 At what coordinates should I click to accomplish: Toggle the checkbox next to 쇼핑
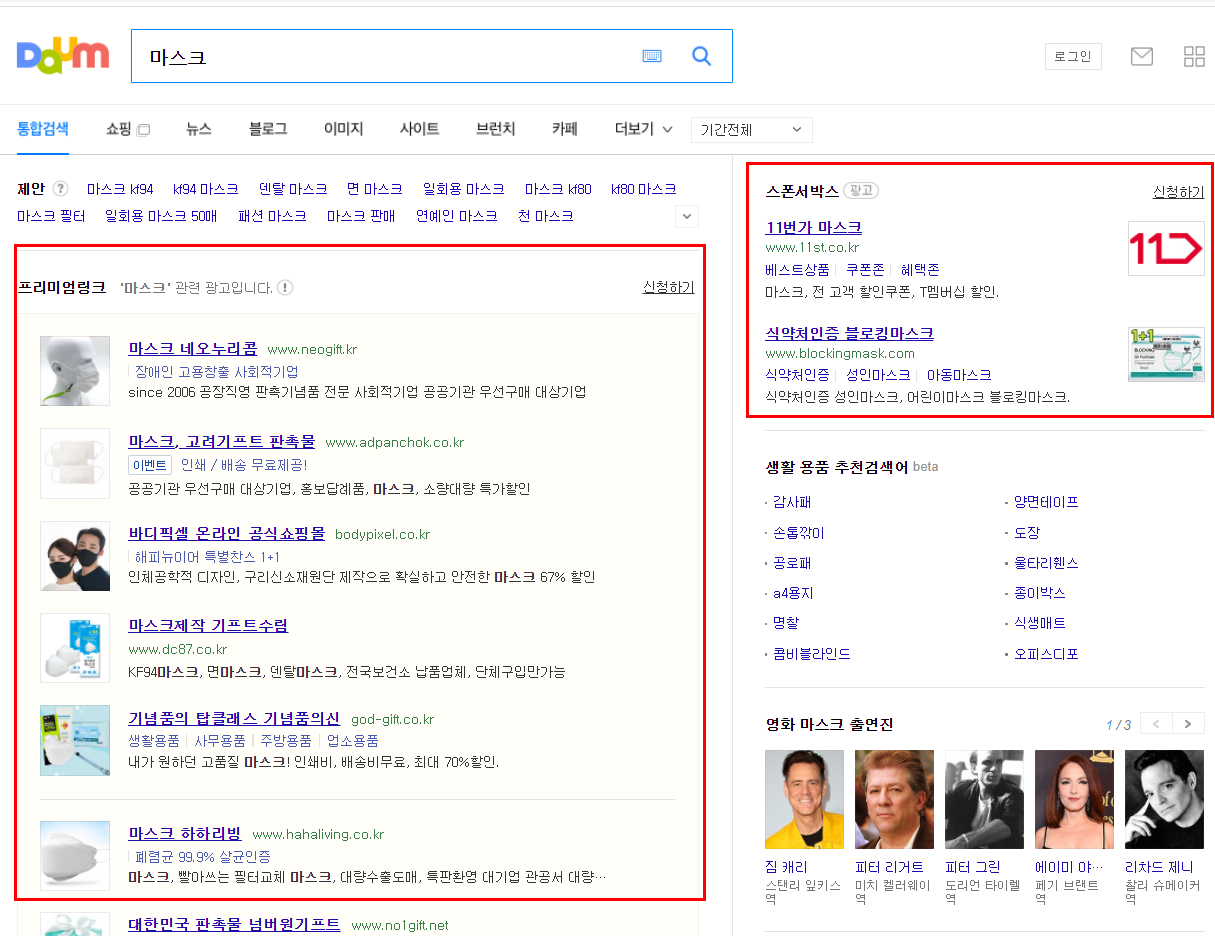pyautogui.click(x=143, y=130)
